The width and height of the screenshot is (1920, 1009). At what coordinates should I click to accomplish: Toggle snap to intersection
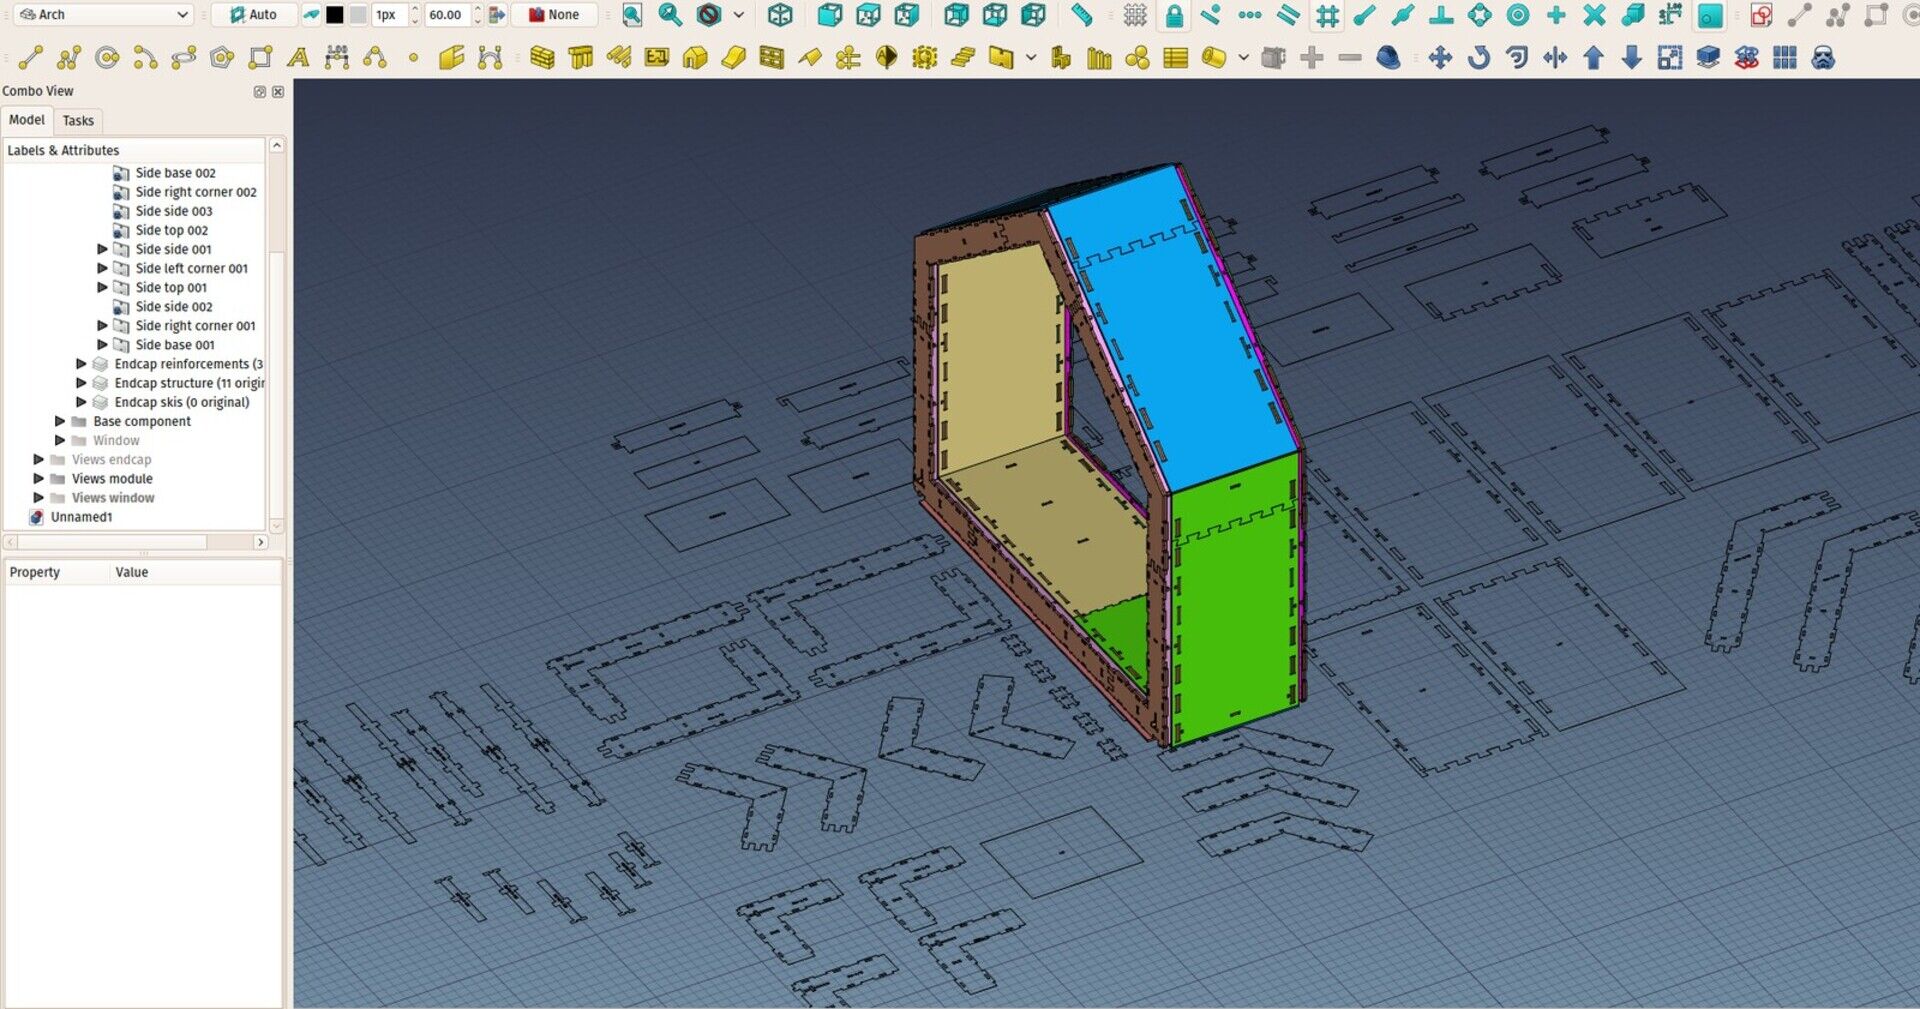point(1595,15)
